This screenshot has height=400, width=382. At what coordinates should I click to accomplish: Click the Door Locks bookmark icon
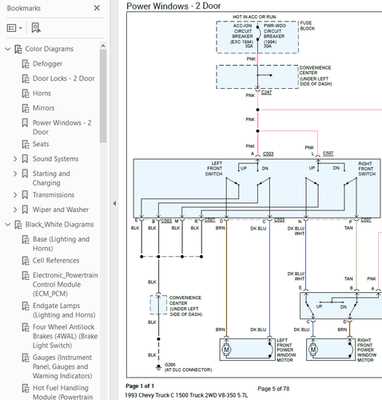[25, 78]
